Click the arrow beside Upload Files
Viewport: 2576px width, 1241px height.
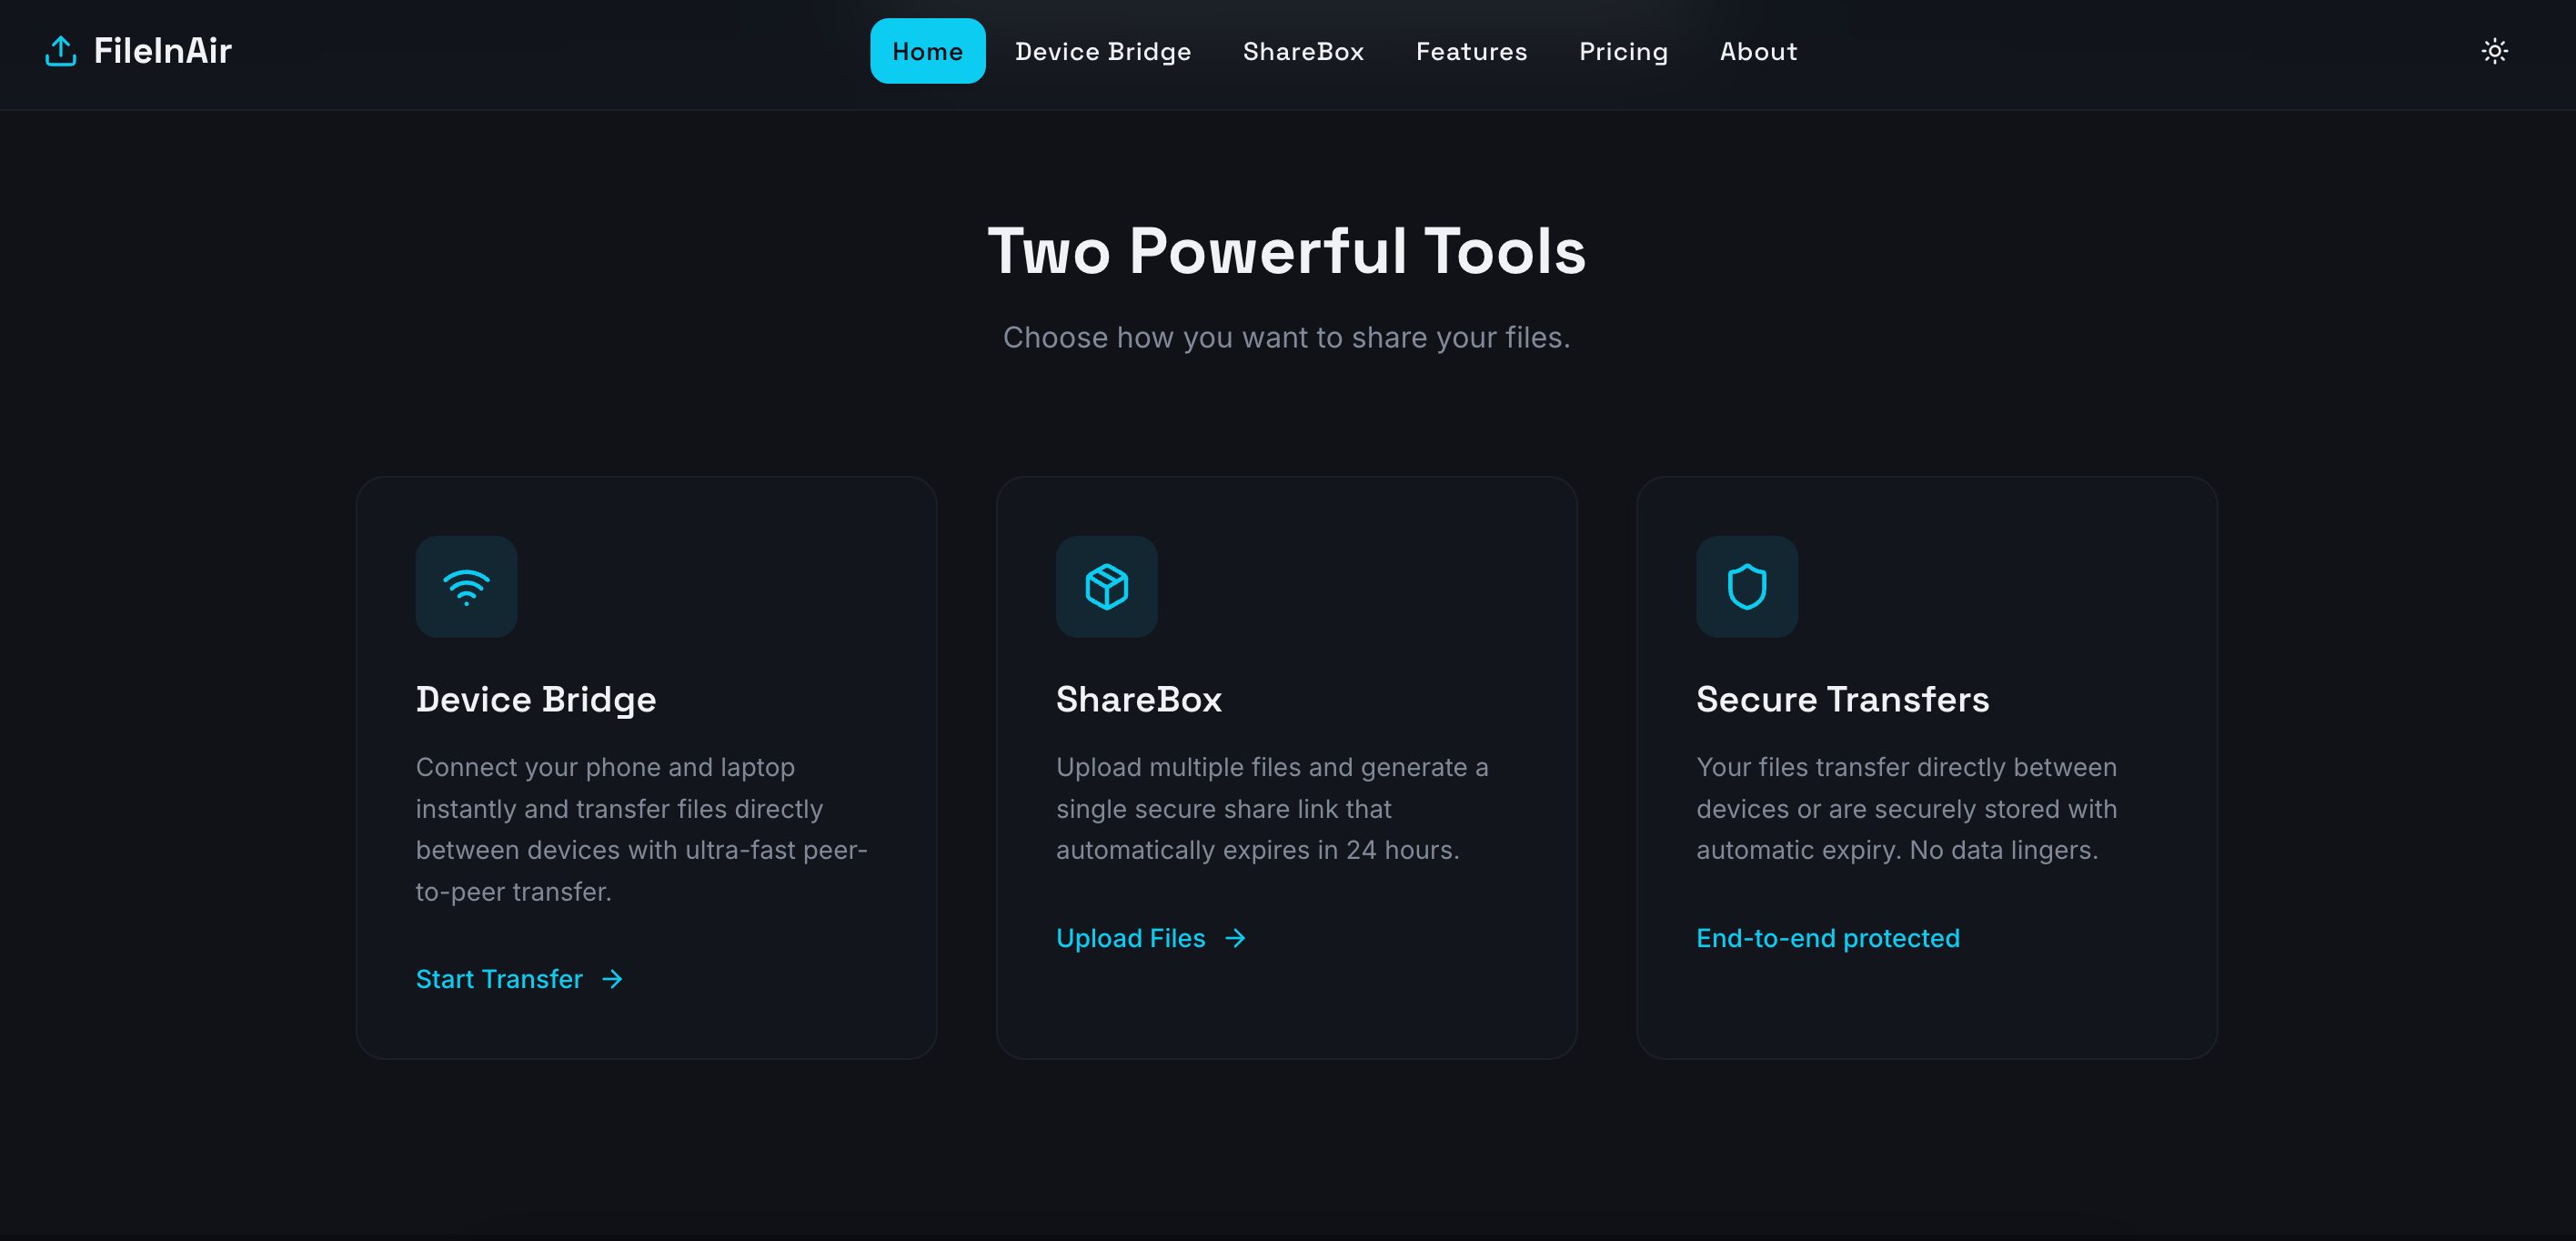point(1236,938)
